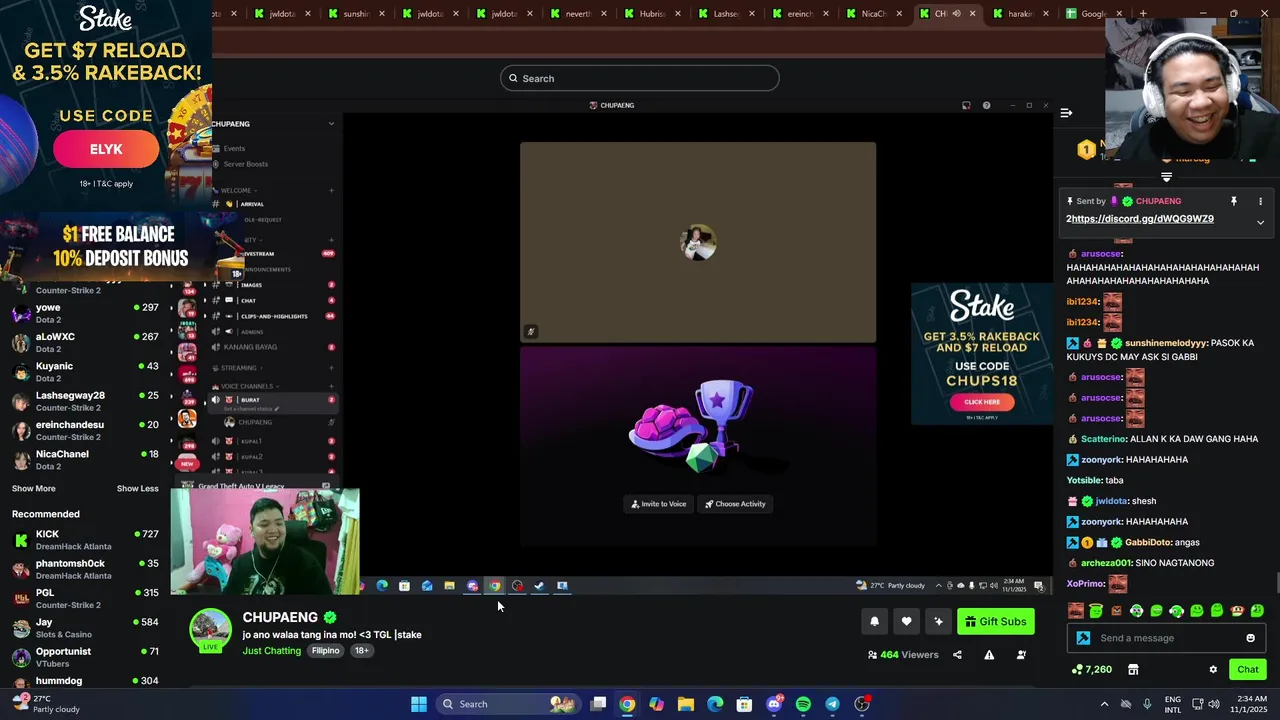Switch to the sunshin browser tab
Viewport: 1280px width, 720px height.
pos(356,14)
